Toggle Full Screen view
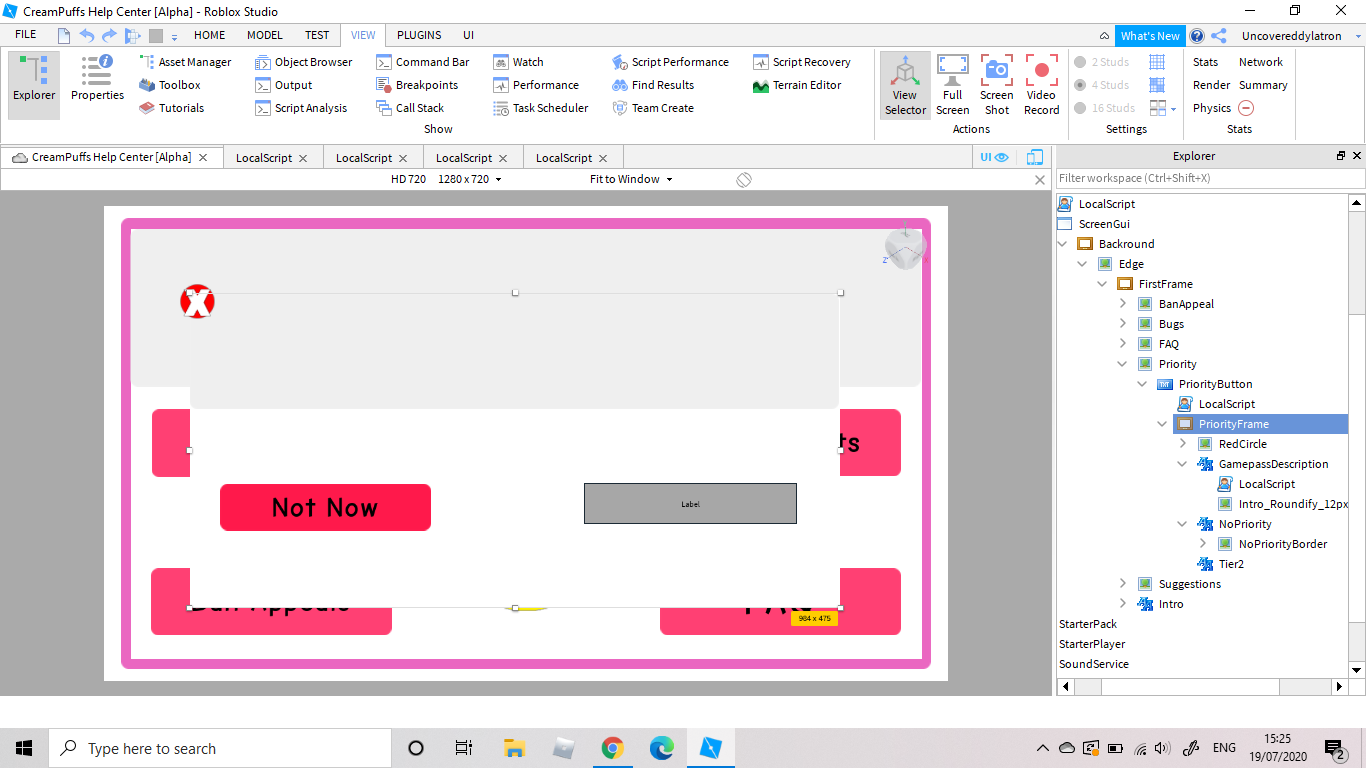The width and height of the screenshot is (1366, 768). pos(952,84)
